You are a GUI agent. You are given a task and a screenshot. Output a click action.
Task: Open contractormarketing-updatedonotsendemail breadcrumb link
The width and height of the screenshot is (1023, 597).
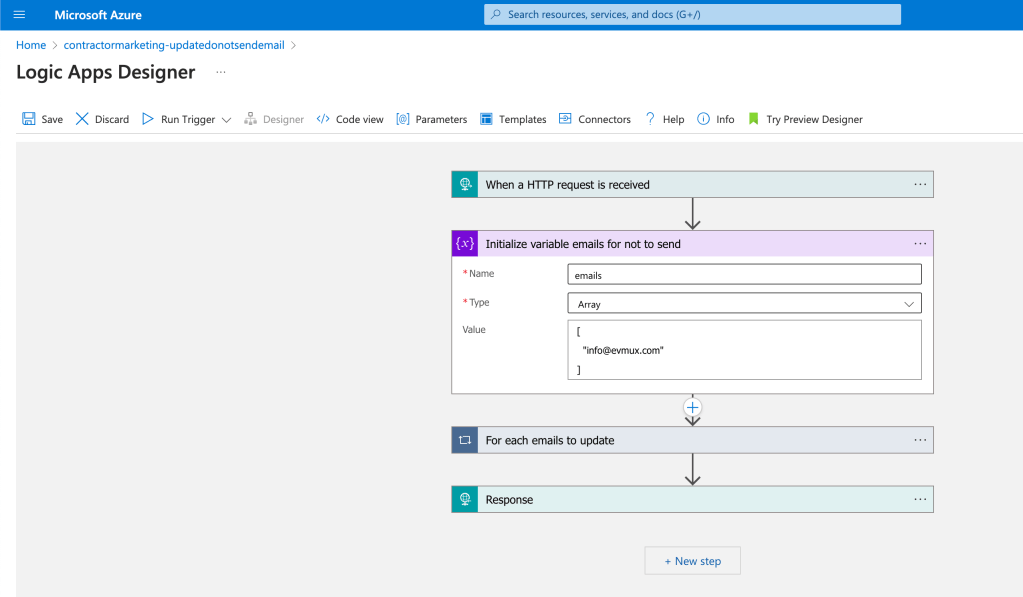tap(174, 45)
